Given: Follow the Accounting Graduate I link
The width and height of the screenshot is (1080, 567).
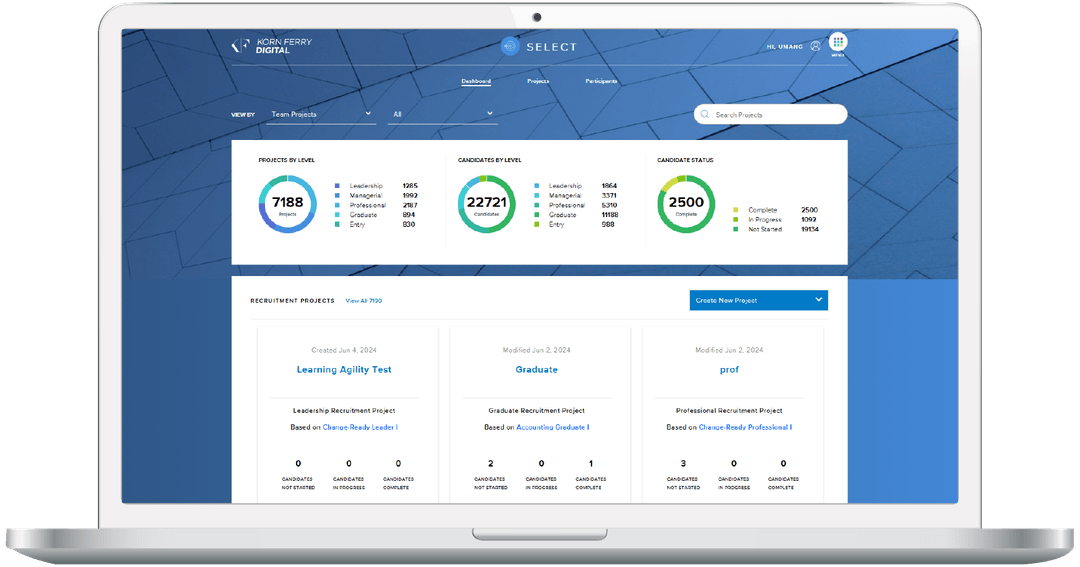Looking at the screenshot, I should pos(553,427).
